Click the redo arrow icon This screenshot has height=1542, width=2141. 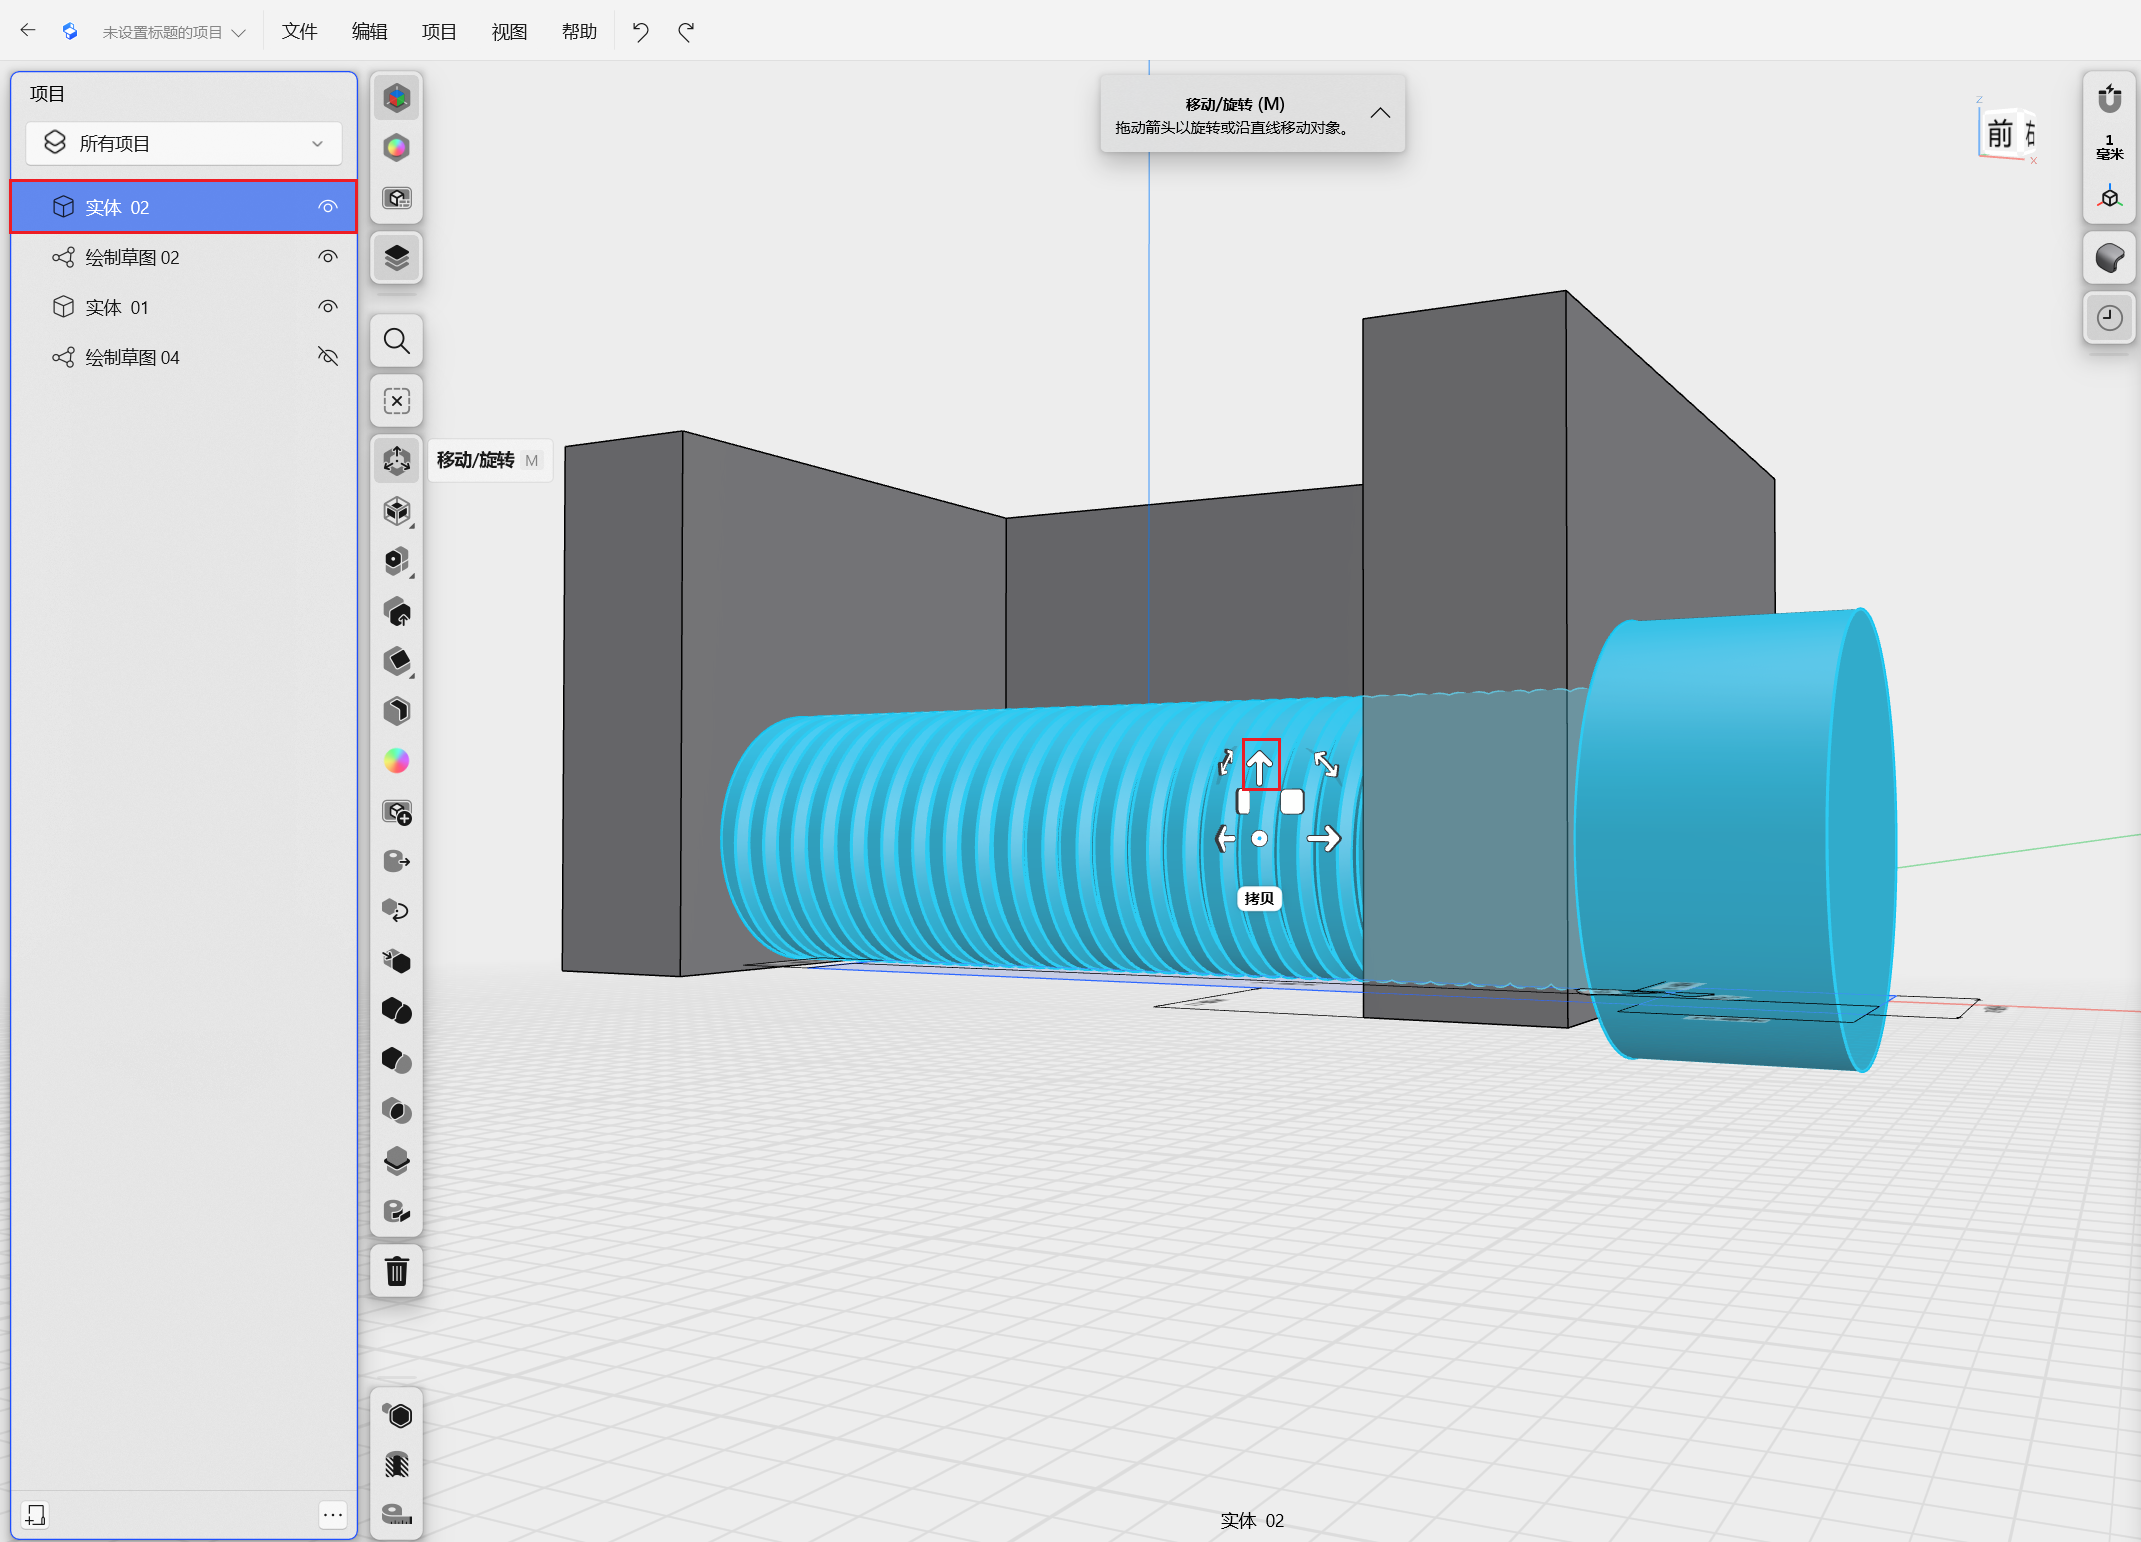pos(686,32)
